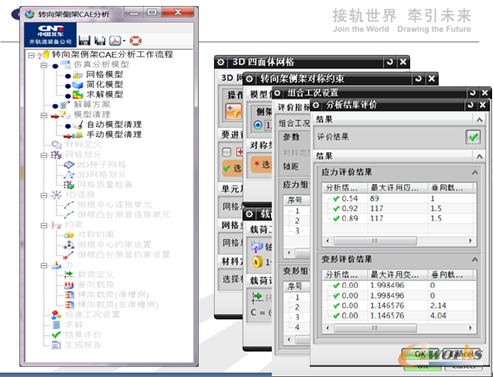493x377 pixels.
Task: Select the 0.54 stress result row
Action: click(x=398, y=199)
